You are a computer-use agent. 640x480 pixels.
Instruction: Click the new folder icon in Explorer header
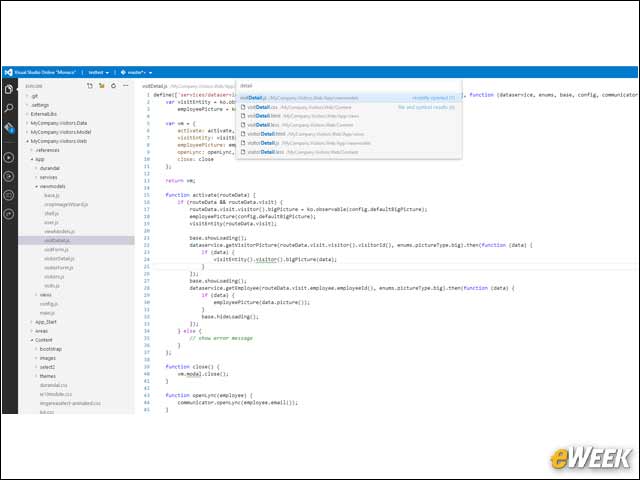(x=102, y=86)
